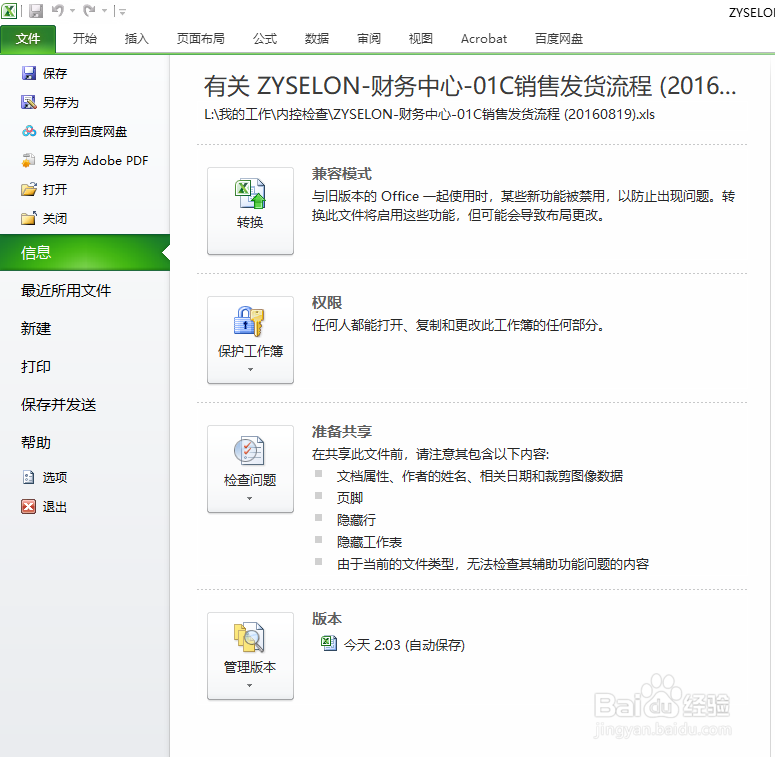Select the 文件 tab
This screenshot has height=757, width=775.
[28, 39]
